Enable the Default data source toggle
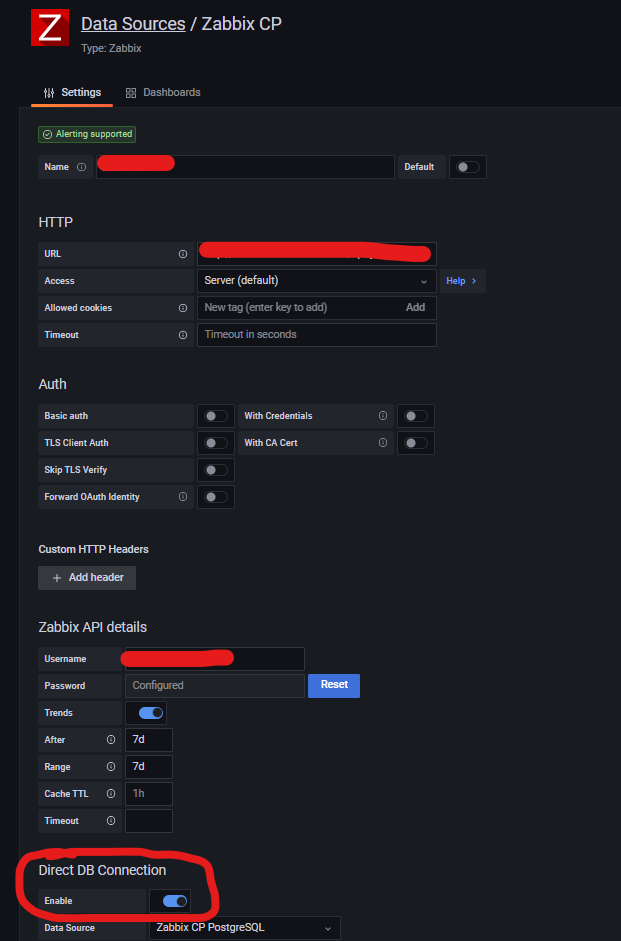 pyautogui.click(x=466, y=166)
